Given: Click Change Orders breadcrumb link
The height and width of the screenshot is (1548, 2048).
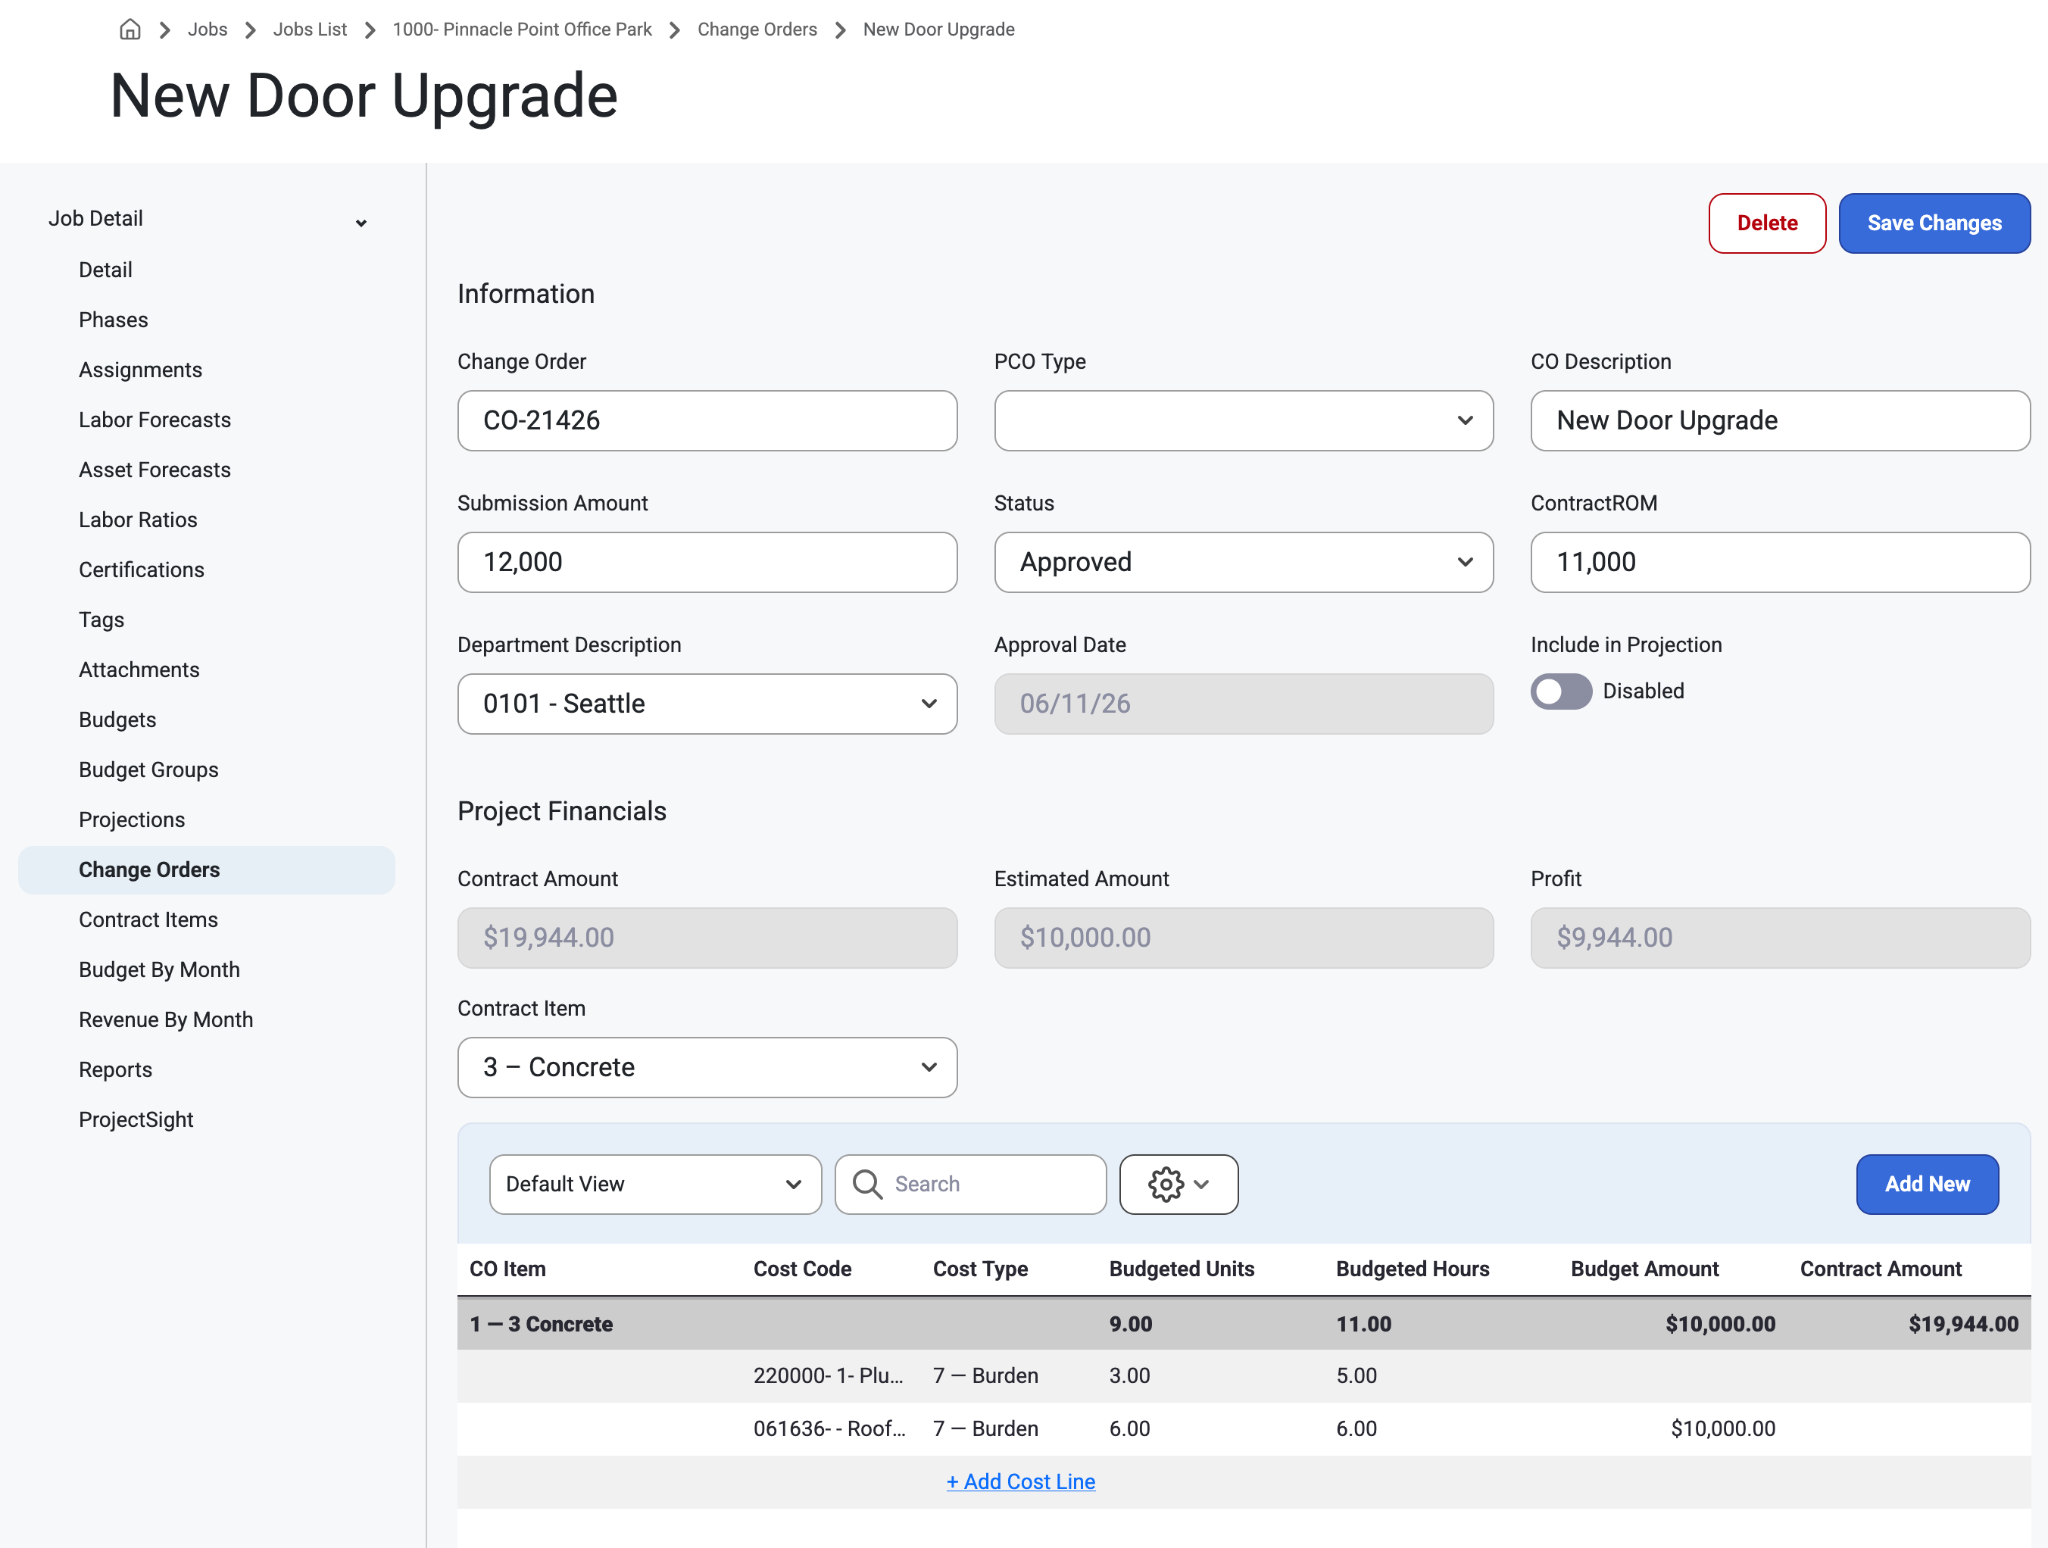Looking at the screenshot, I should (757, 29).
